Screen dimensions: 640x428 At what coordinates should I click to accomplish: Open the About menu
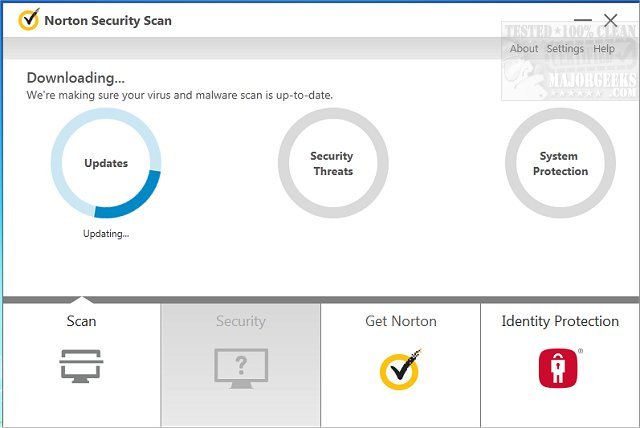point(524,49)
